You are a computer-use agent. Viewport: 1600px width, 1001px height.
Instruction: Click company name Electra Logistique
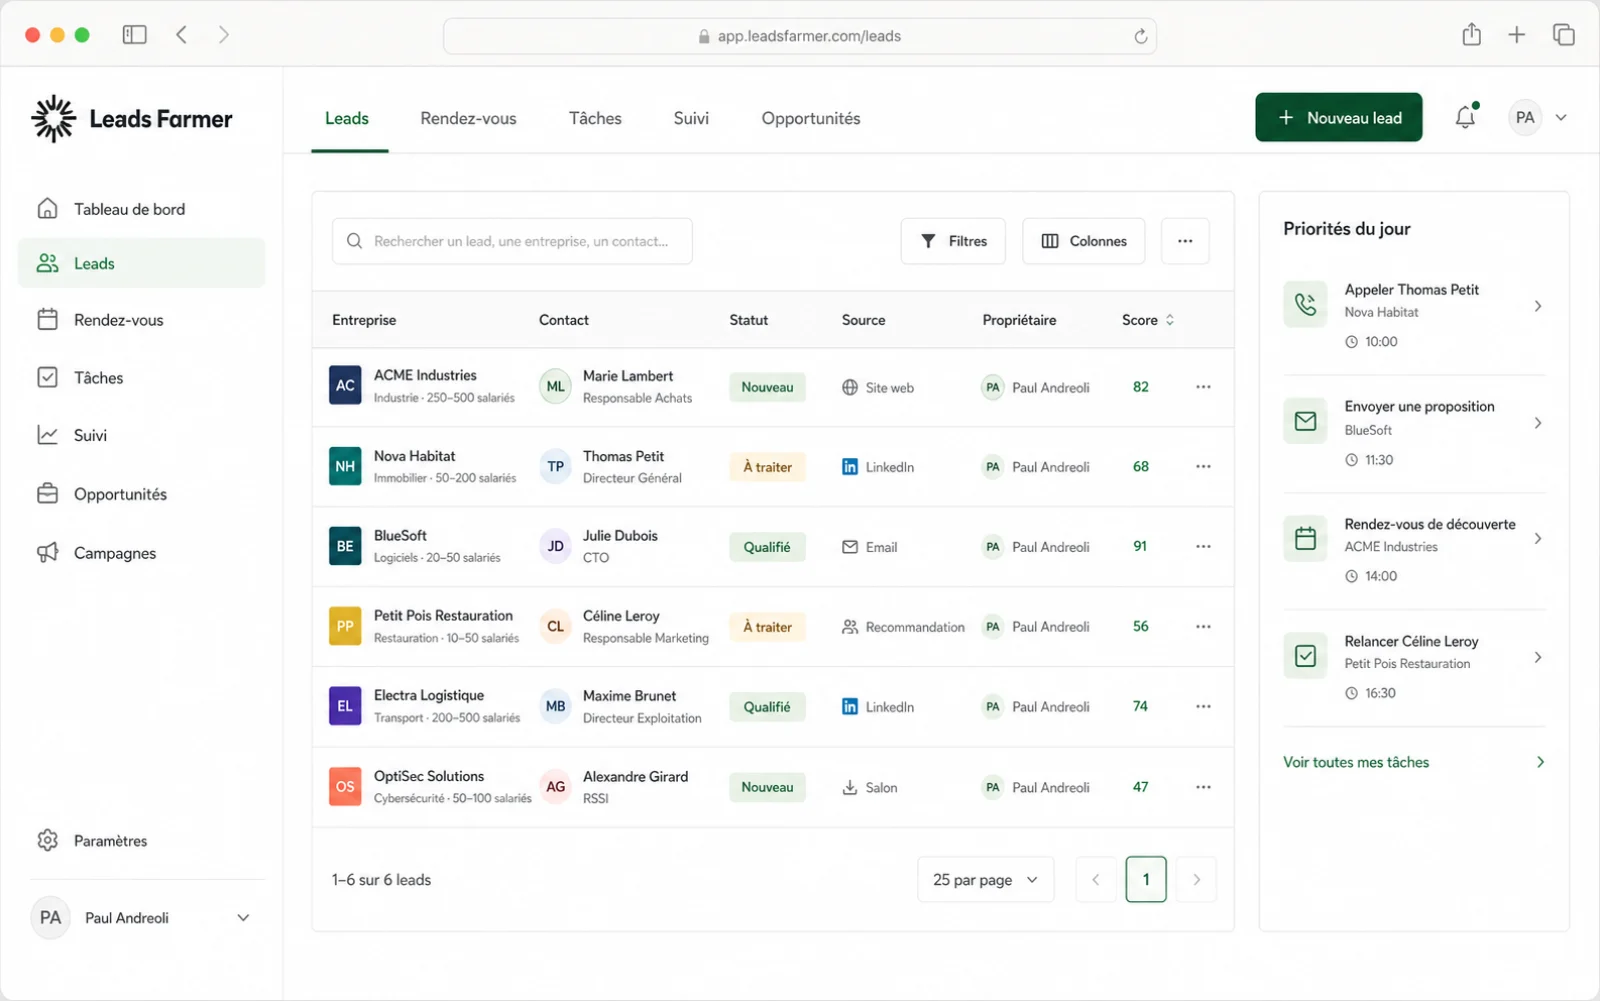tap(429, 695)
